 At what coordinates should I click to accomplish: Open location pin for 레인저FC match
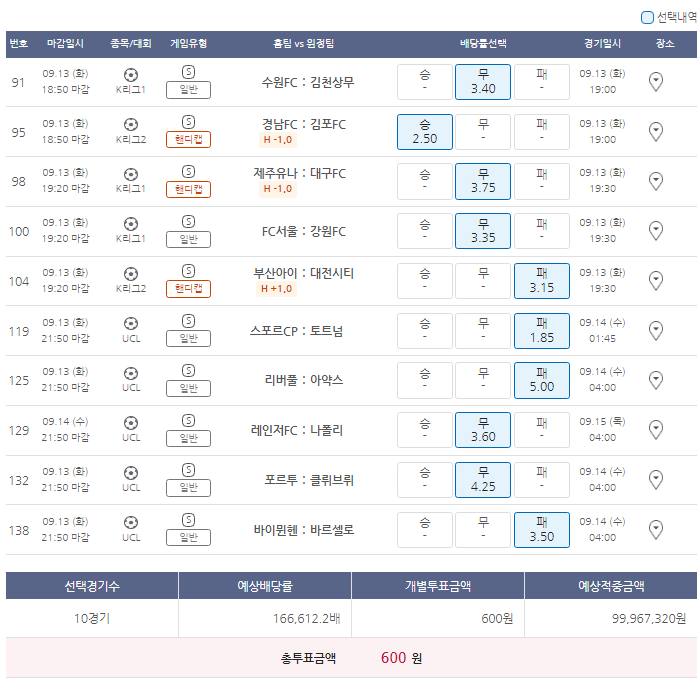pos(656,430)
